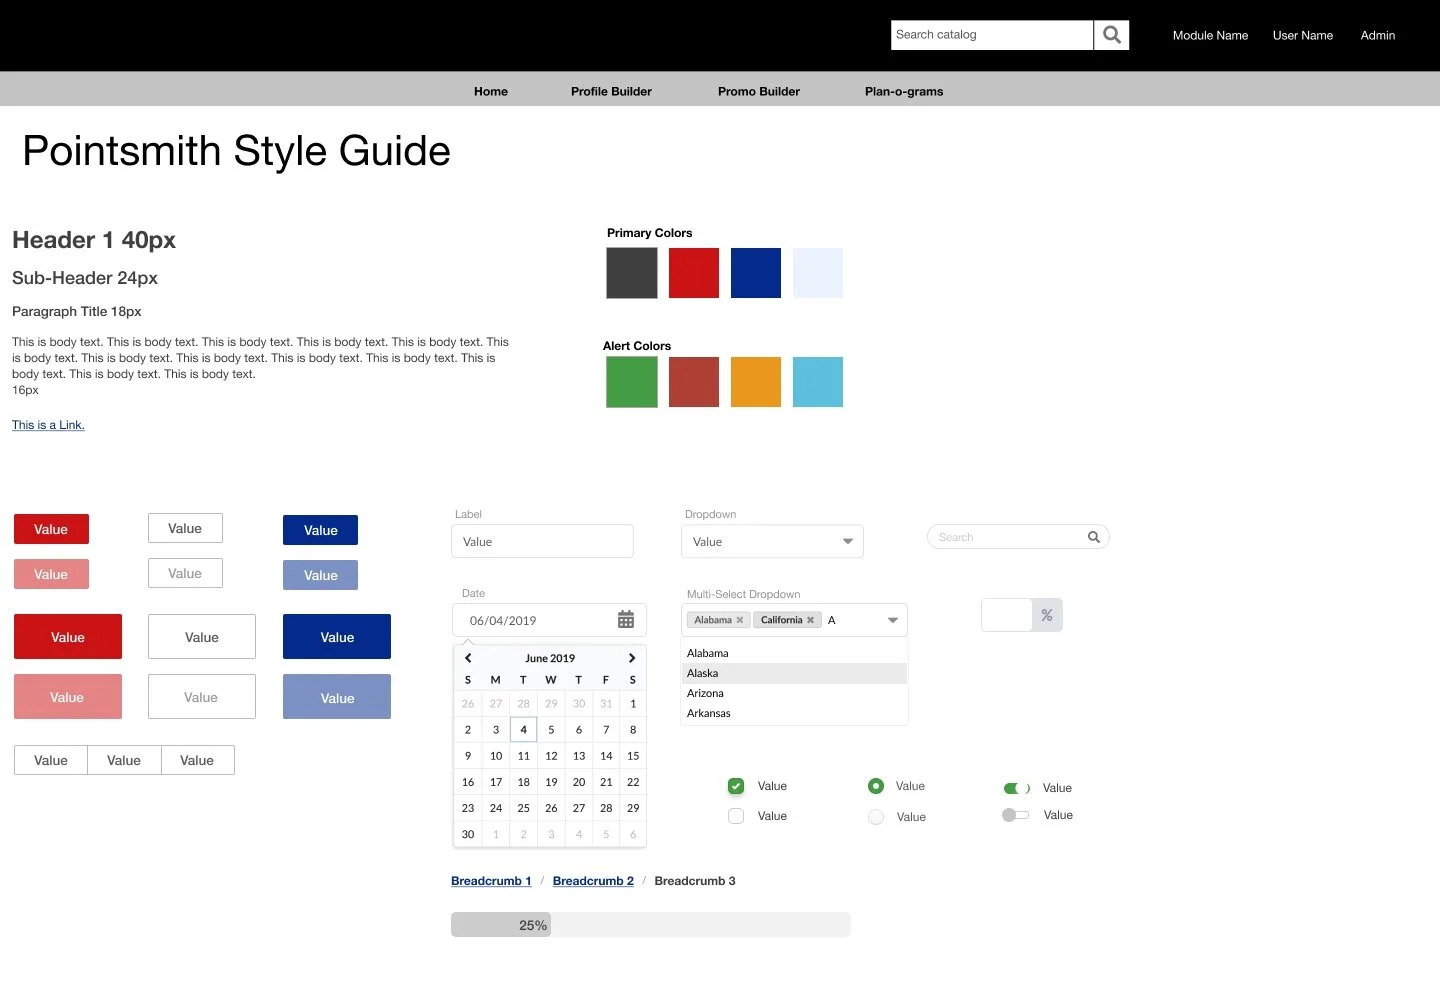Click the green alert color swatch

coord(632,382)
